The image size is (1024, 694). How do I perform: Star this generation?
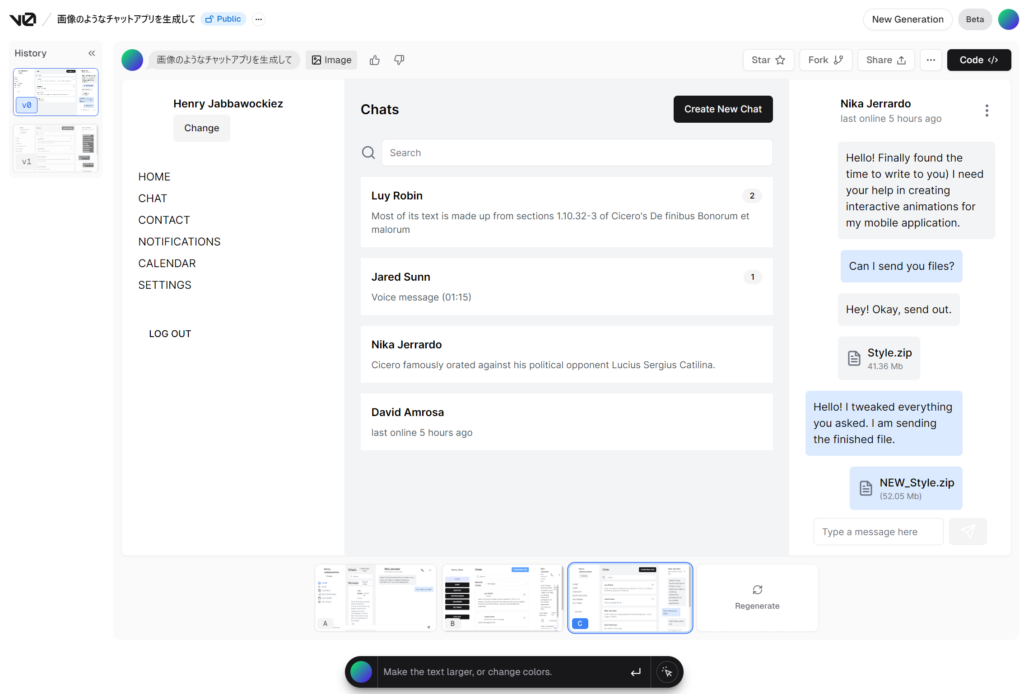pyautogui.click(x=769, y=60)
